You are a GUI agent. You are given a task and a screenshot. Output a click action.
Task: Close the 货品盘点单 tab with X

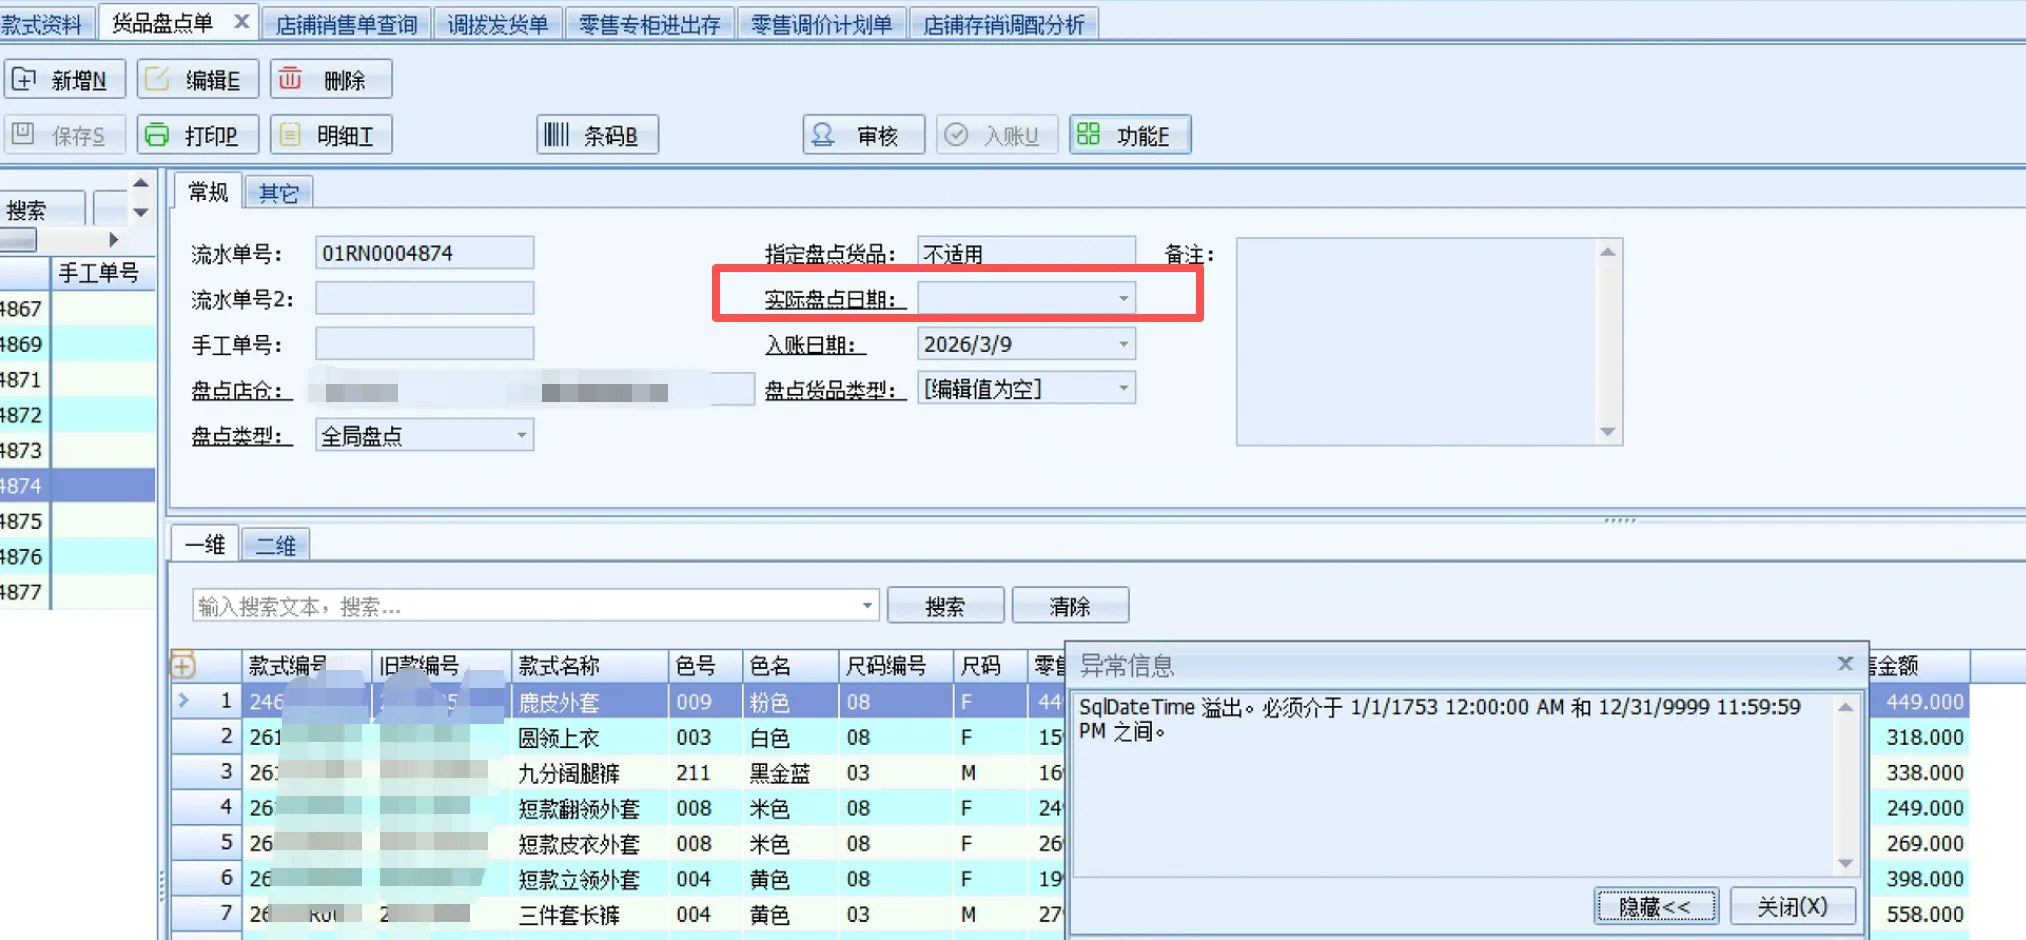[x=241, y=22]
